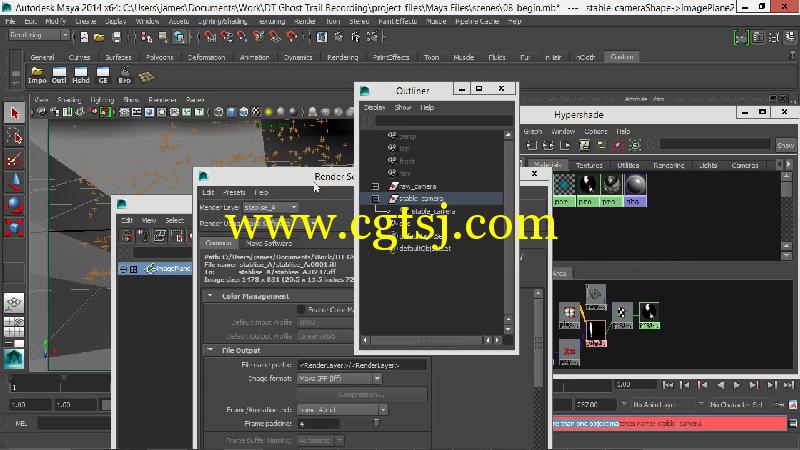Click the New Scene icon in status line
The height and width of the screenshot is (450, 800).
coord(84,37)
